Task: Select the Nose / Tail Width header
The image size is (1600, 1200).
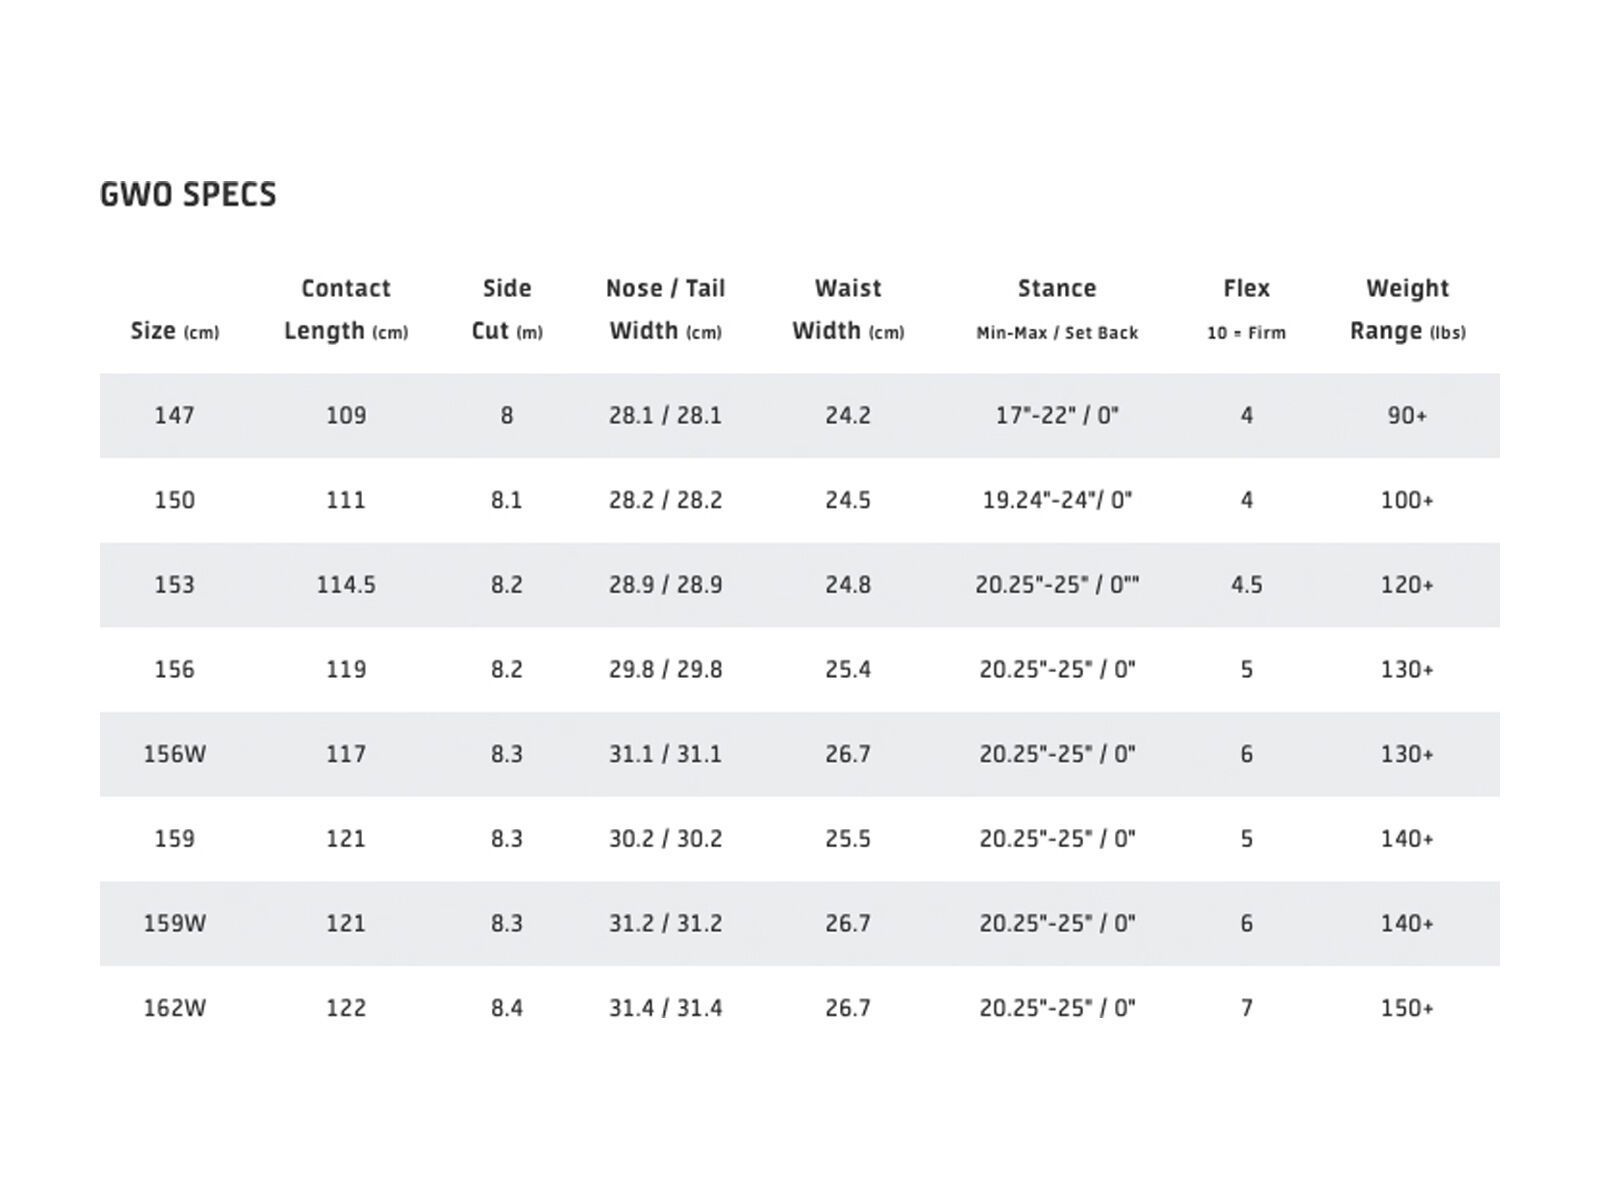Action: point(665,309)
